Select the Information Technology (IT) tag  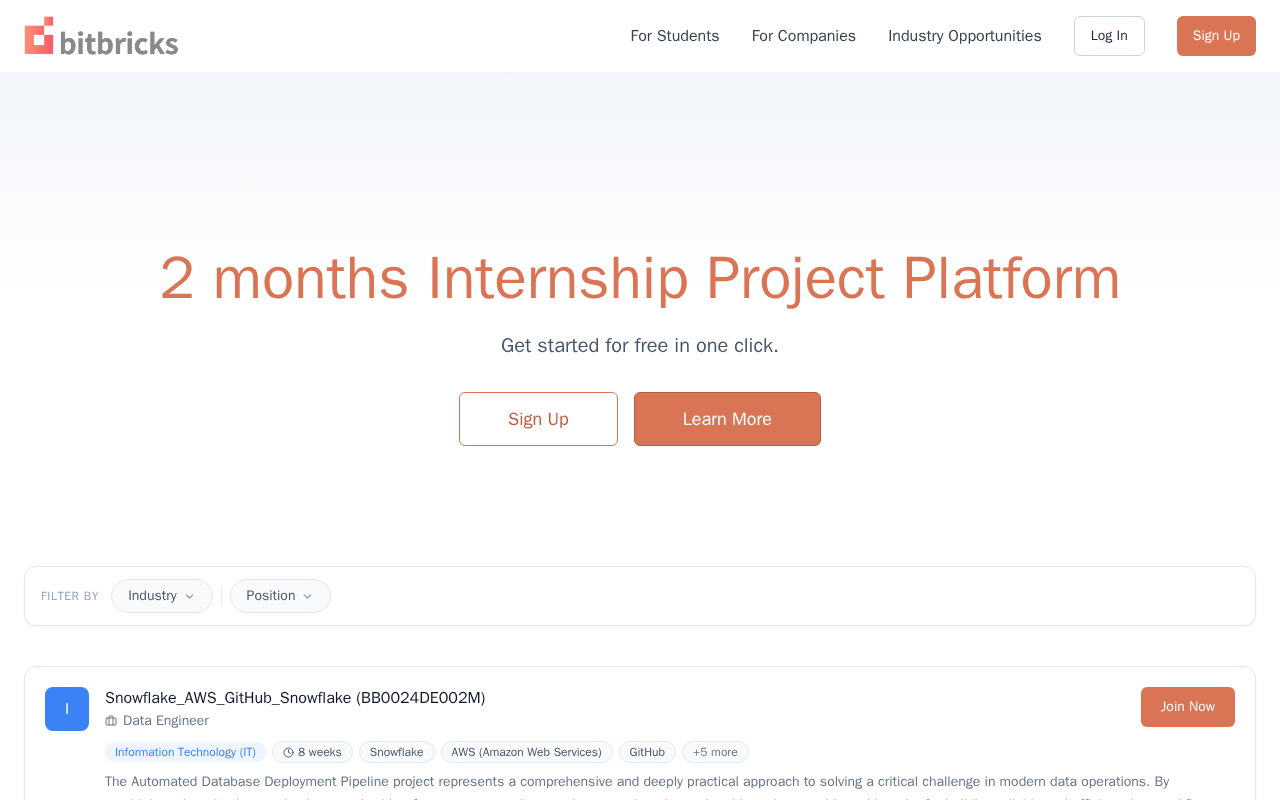pyautogui.click(x=185, y=752)
